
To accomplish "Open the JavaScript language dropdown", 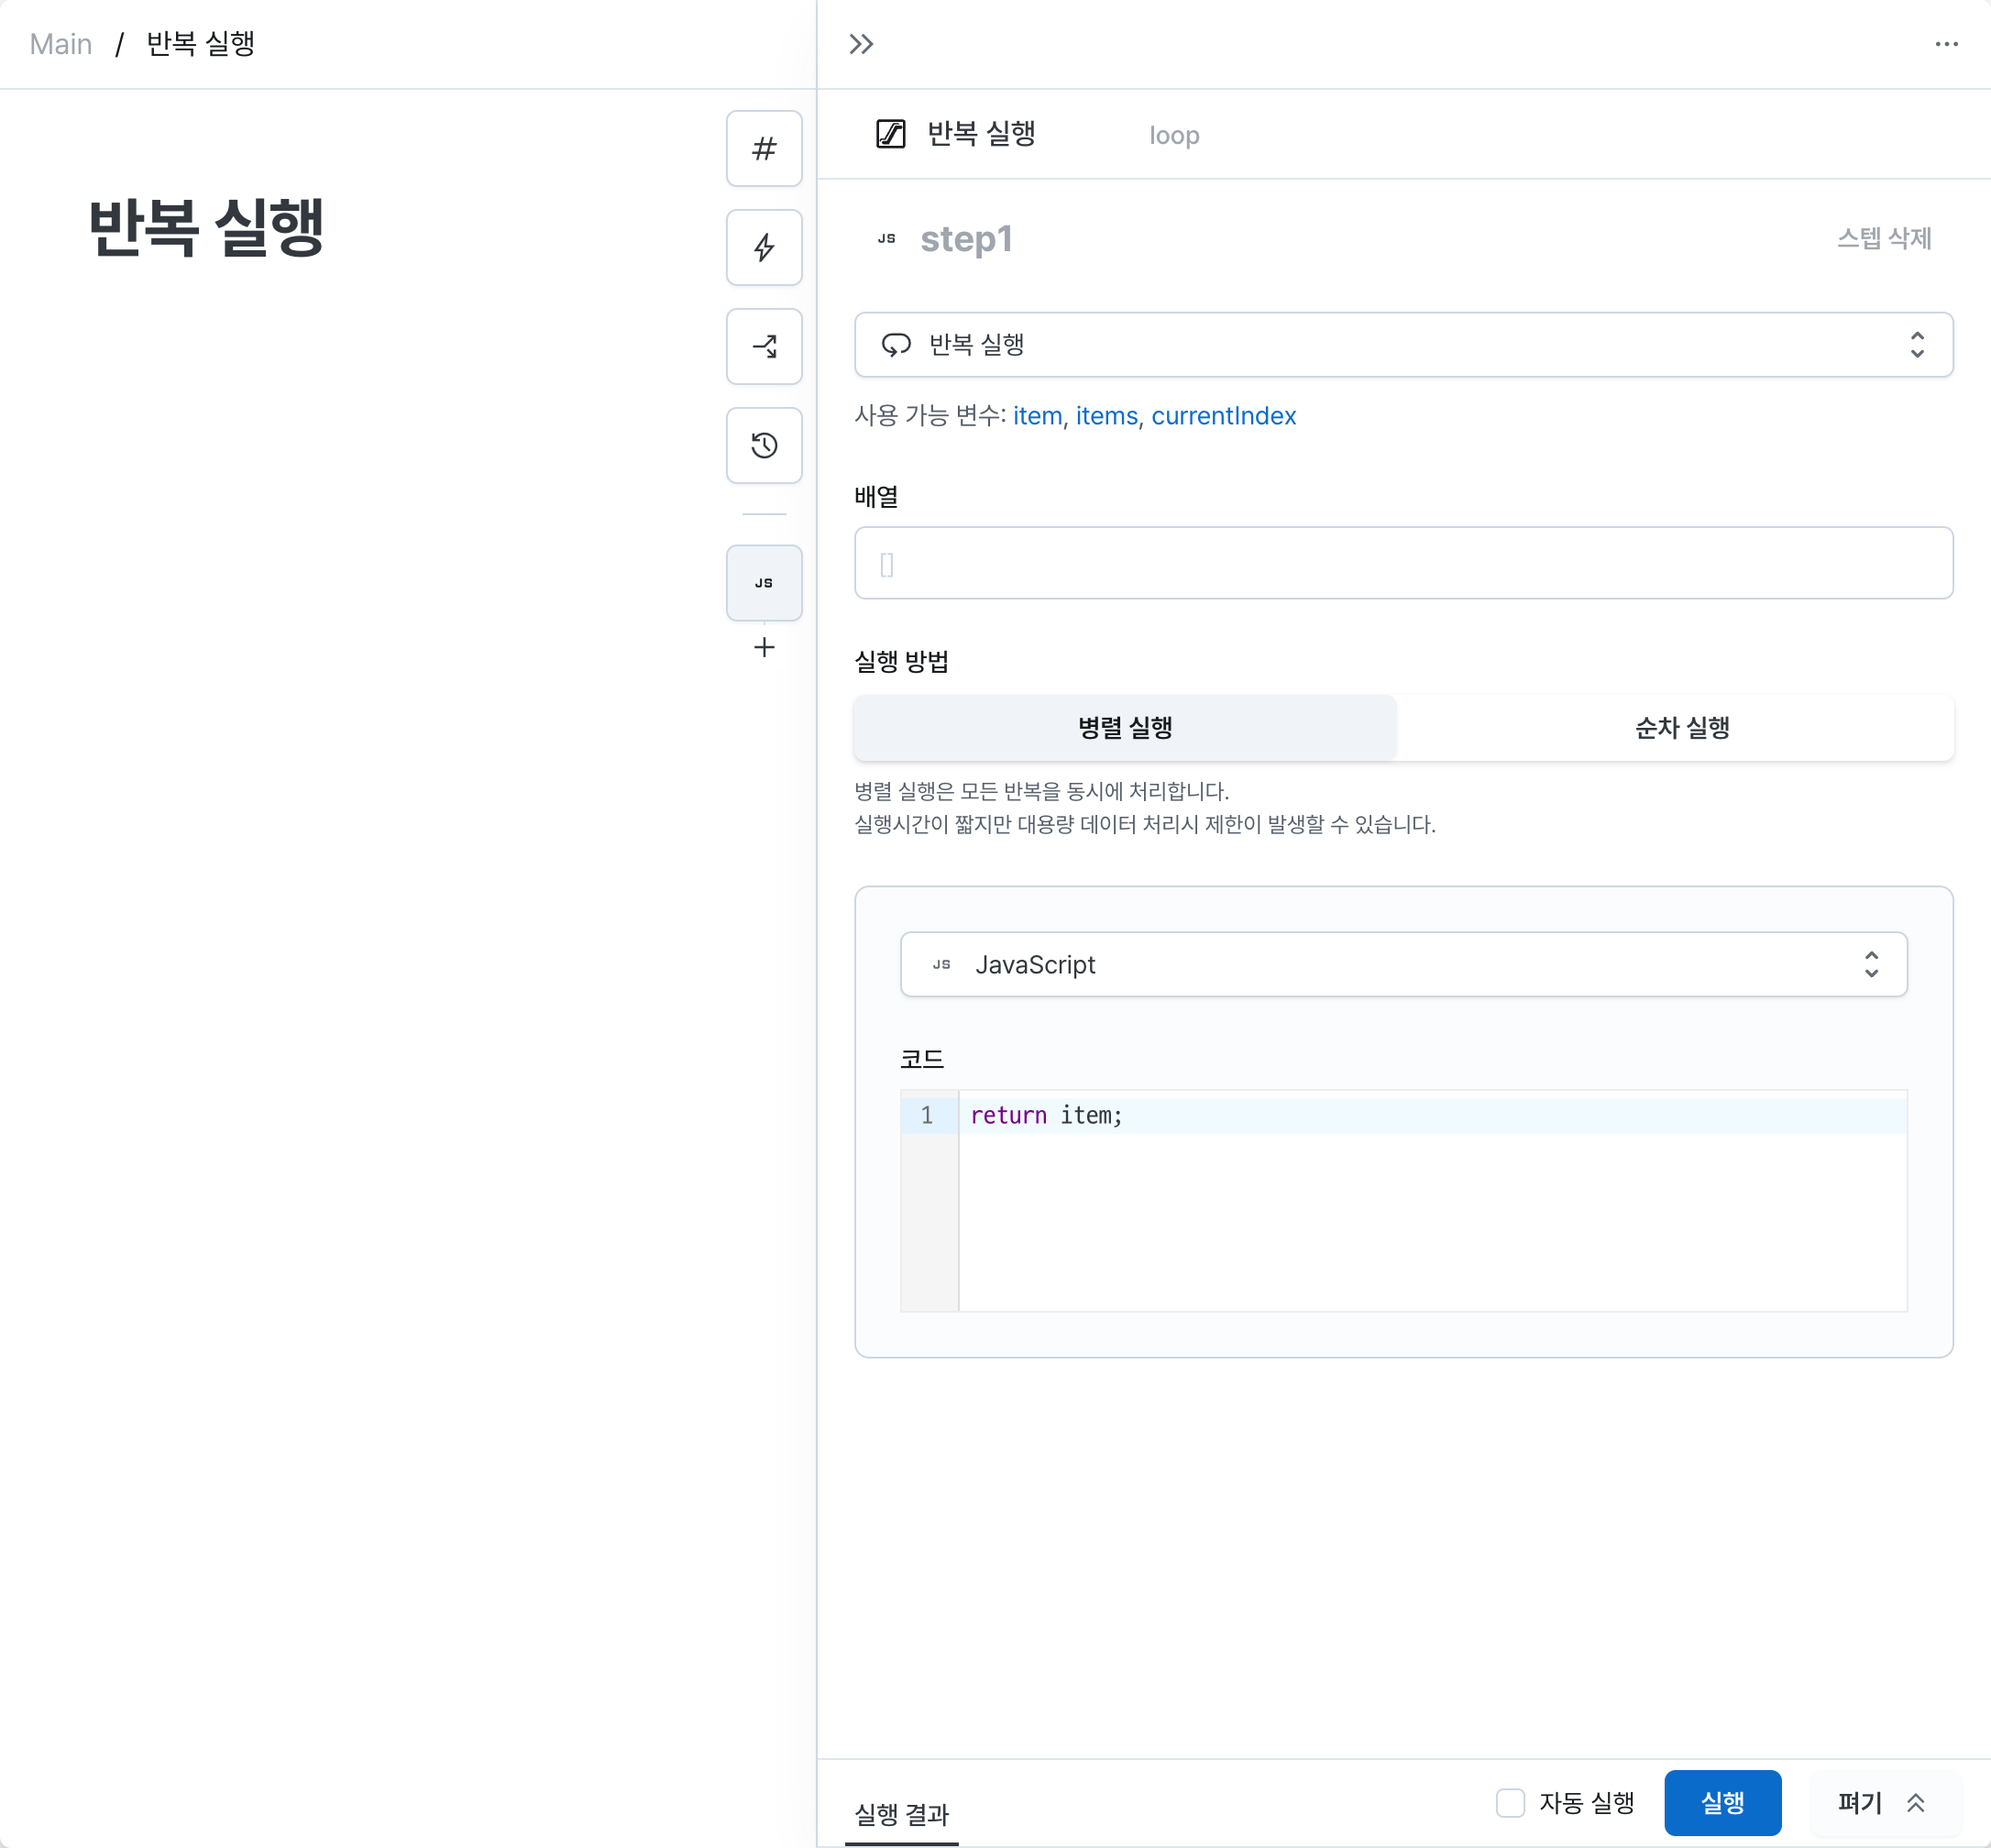I will (x=1403, y=965).
